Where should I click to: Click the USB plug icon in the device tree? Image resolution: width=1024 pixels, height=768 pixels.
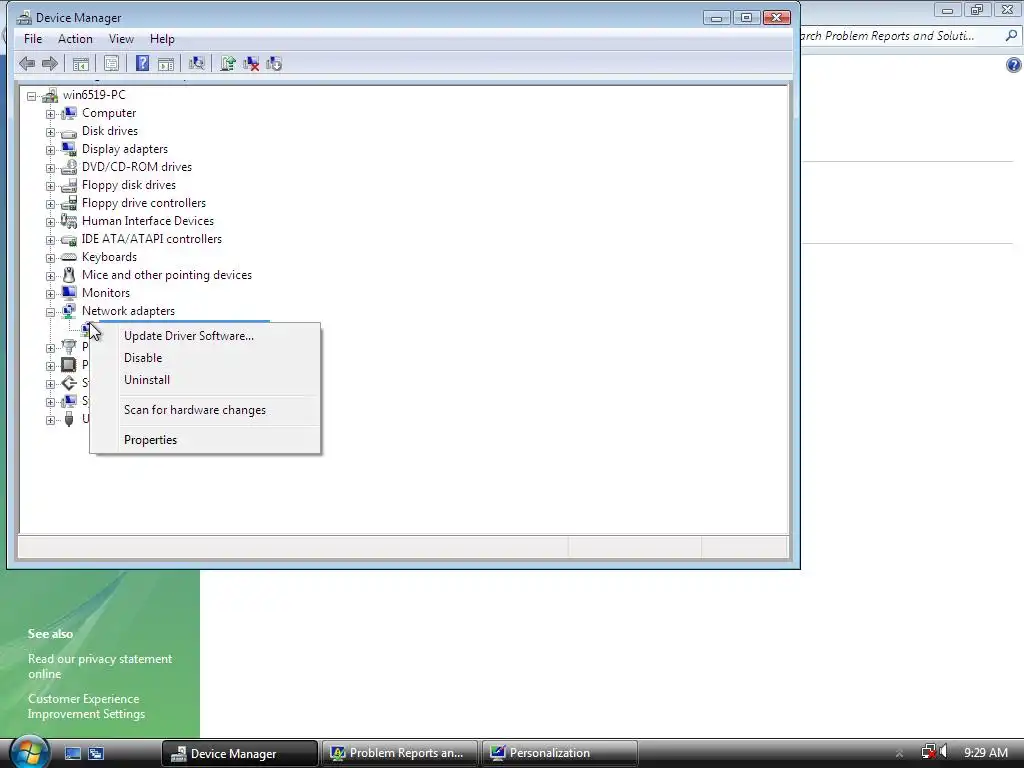coord(69,419)
